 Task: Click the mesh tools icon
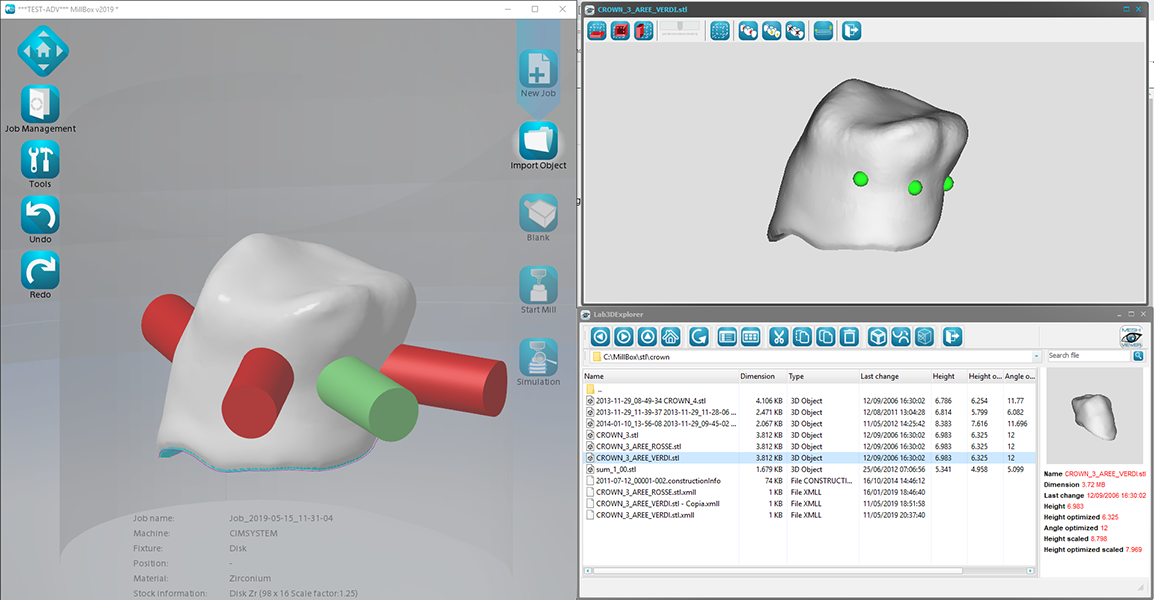pyautogui.click(x=901, y=337)
